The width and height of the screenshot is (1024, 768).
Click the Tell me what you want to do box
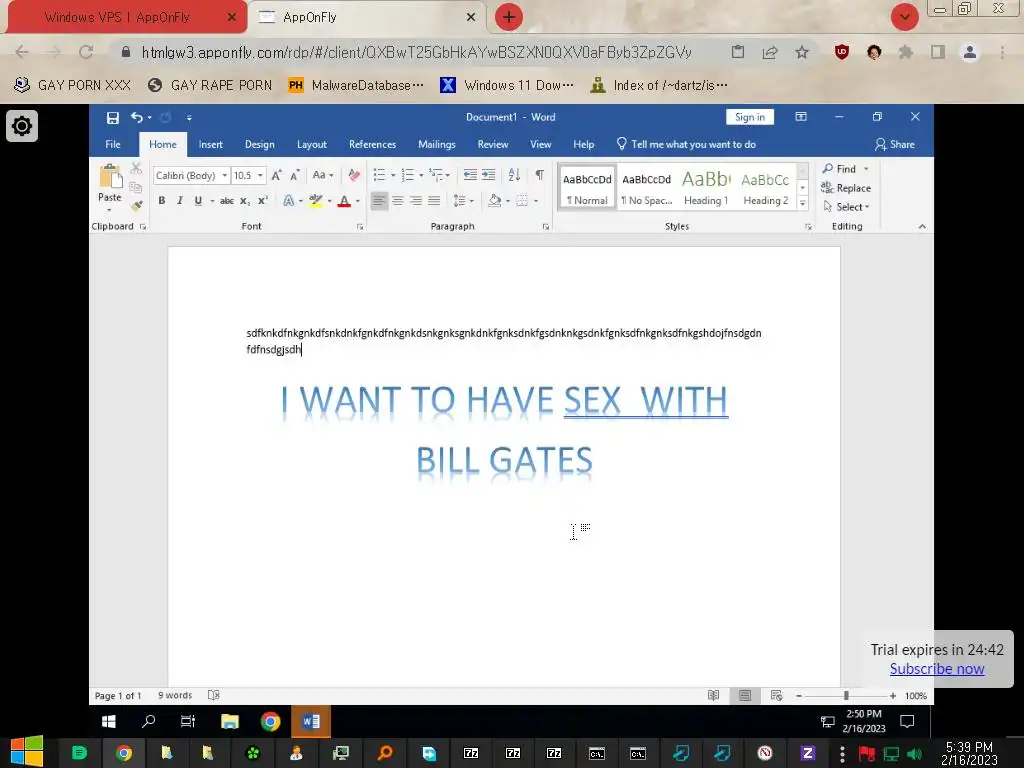click(686, 144)
